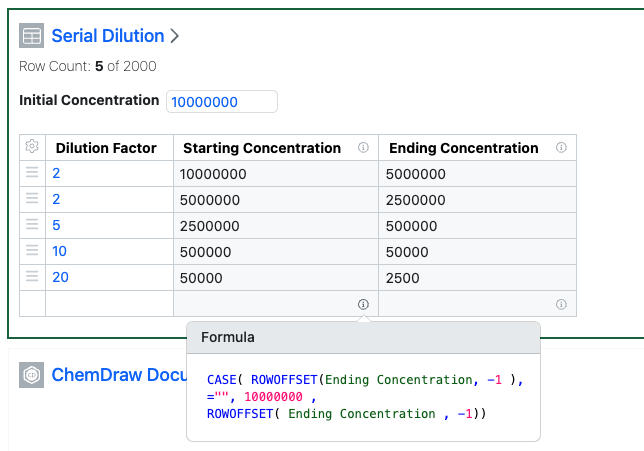
Task: Click drag handle of the dilution factor 20 row
Action: tap(32, 278)
